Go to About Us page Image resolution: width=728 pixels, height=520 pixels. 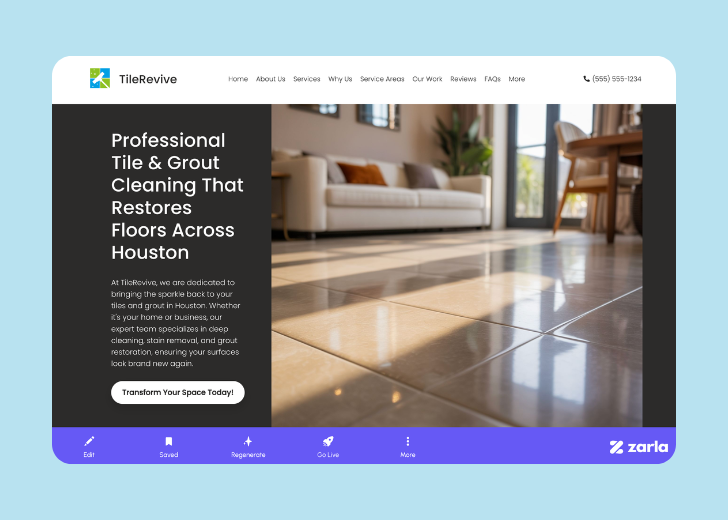pyautogui.click(x=270, y=79)
